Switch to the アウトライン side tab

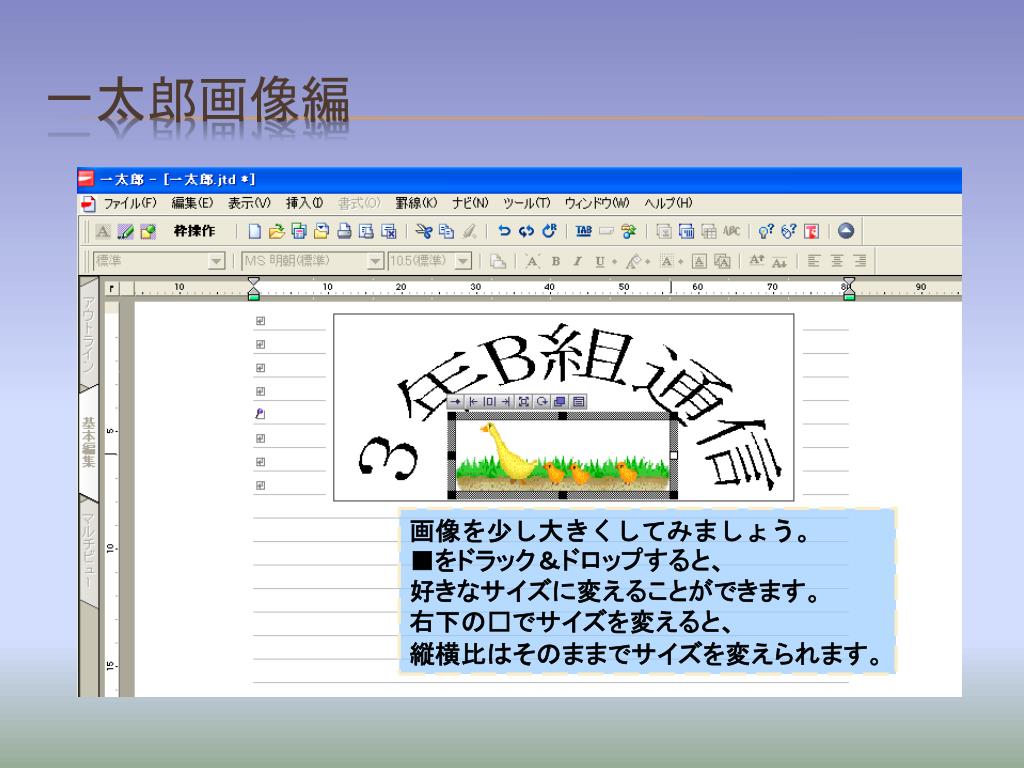[x=88, y=333]
